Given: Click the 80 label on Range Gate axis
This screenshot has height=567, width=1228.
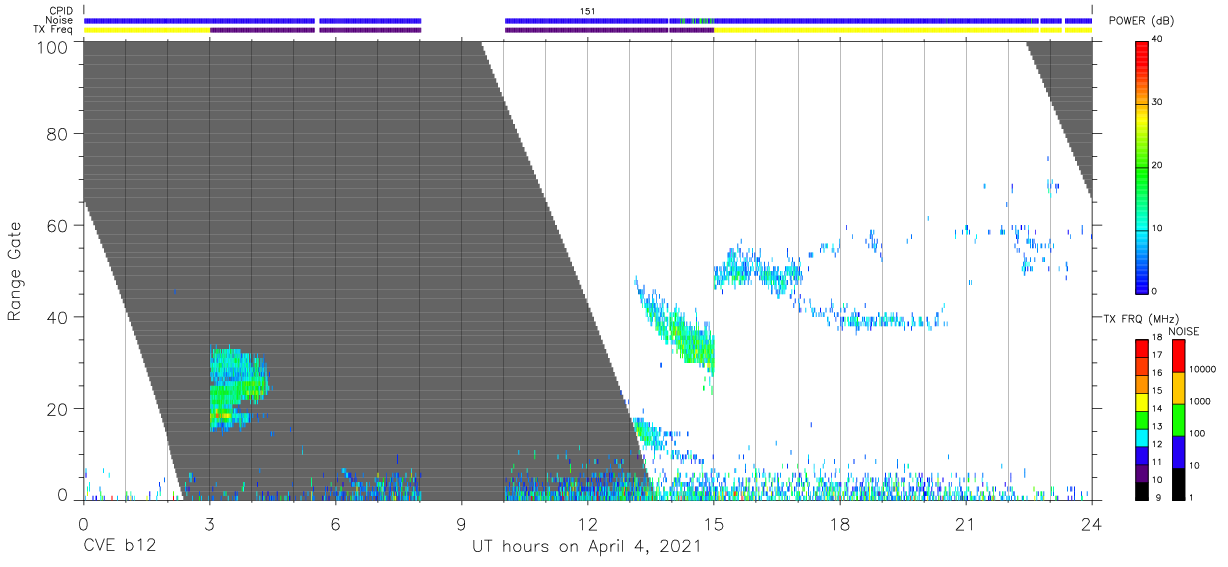Looking at the screenshot, I should [59, 134].
